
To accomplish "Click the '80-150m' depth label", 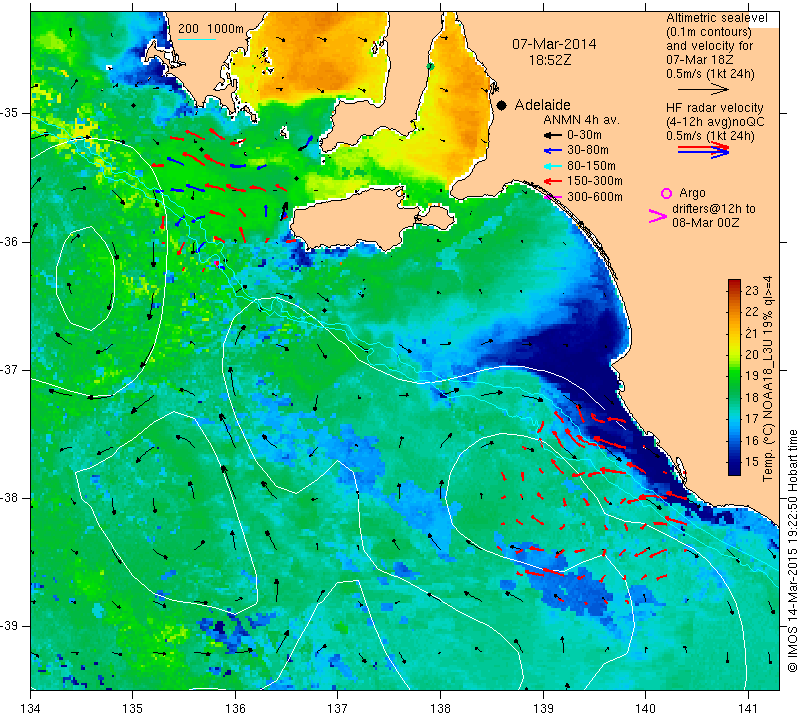I will click(x=591, y=166).
